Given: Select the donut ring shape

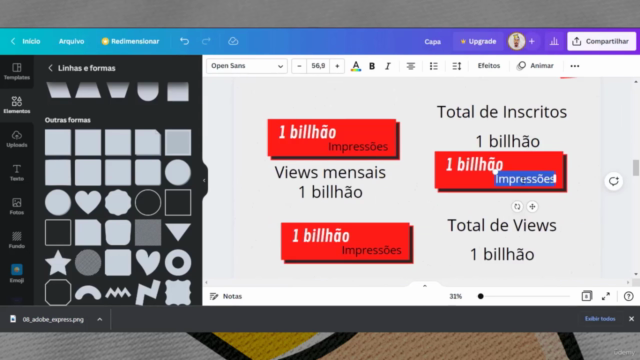Looking at the screenshot, I should (178, 262).
